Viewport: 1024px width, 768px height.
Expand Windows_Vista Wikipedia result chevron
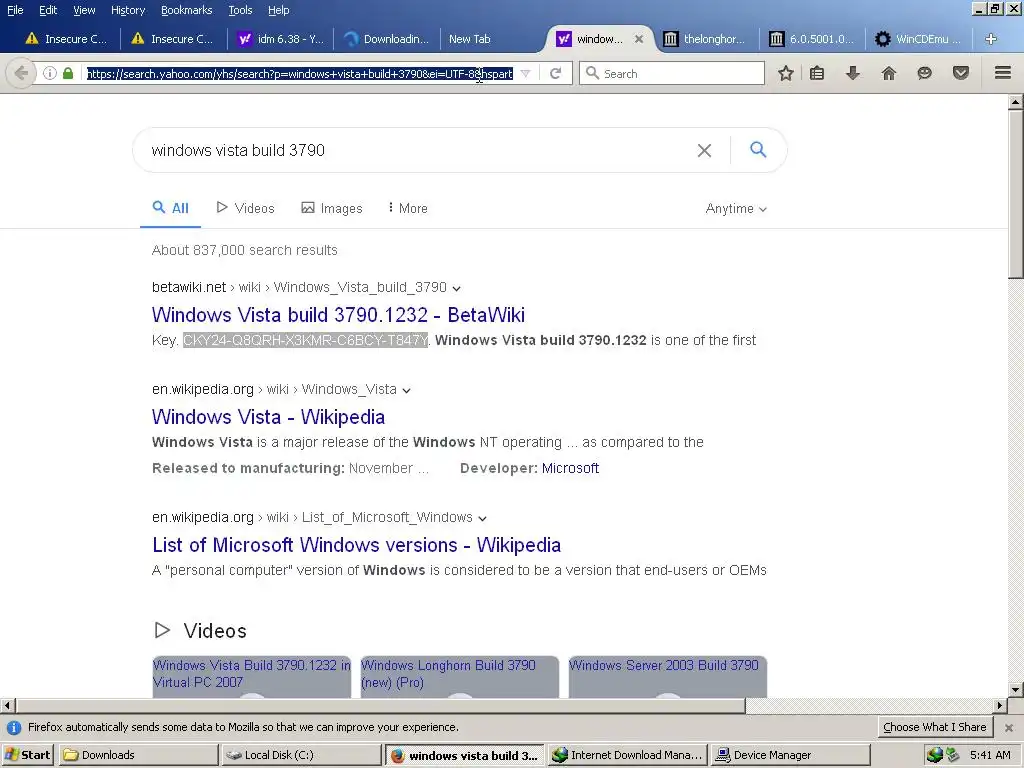pyautogui.click(x=406, y=391)
